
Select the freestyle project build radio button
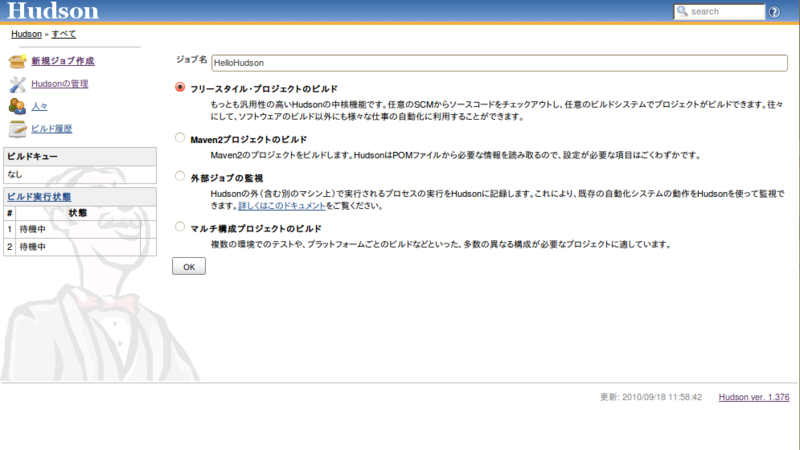coord(180,87)
